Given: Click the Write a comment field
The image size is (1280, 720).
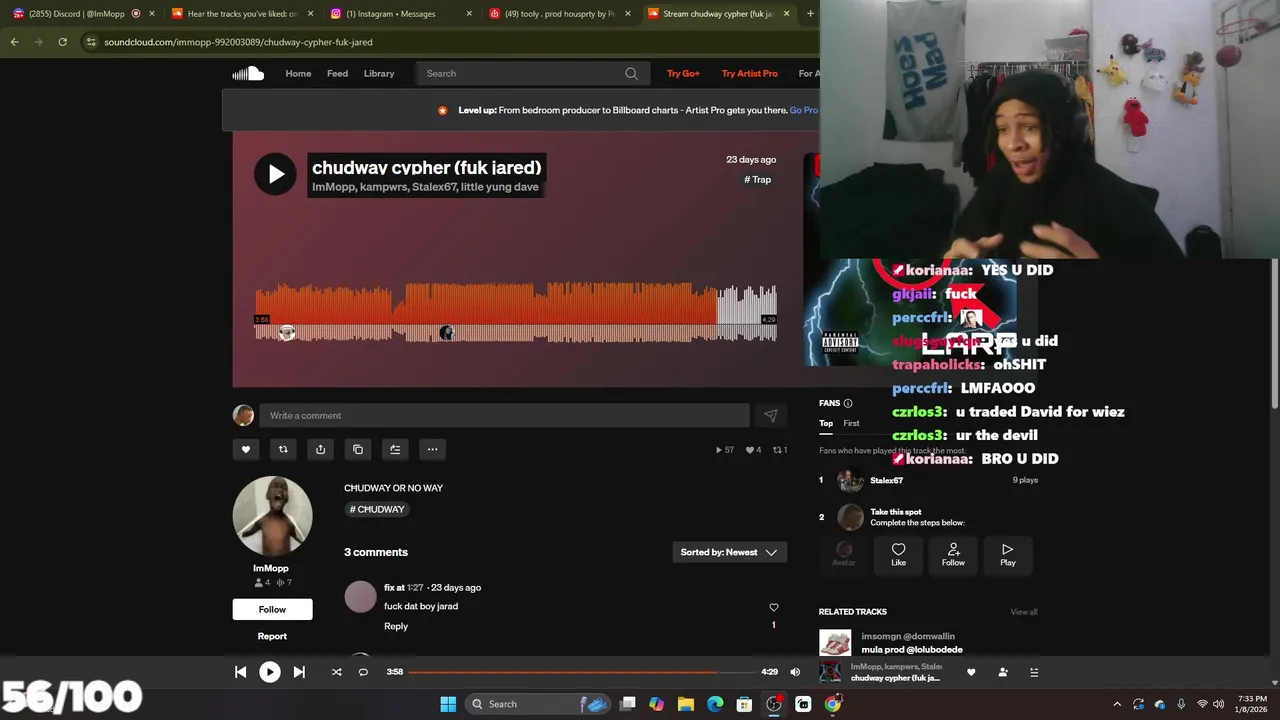Looking at the screenshot, I should [504, 415].
